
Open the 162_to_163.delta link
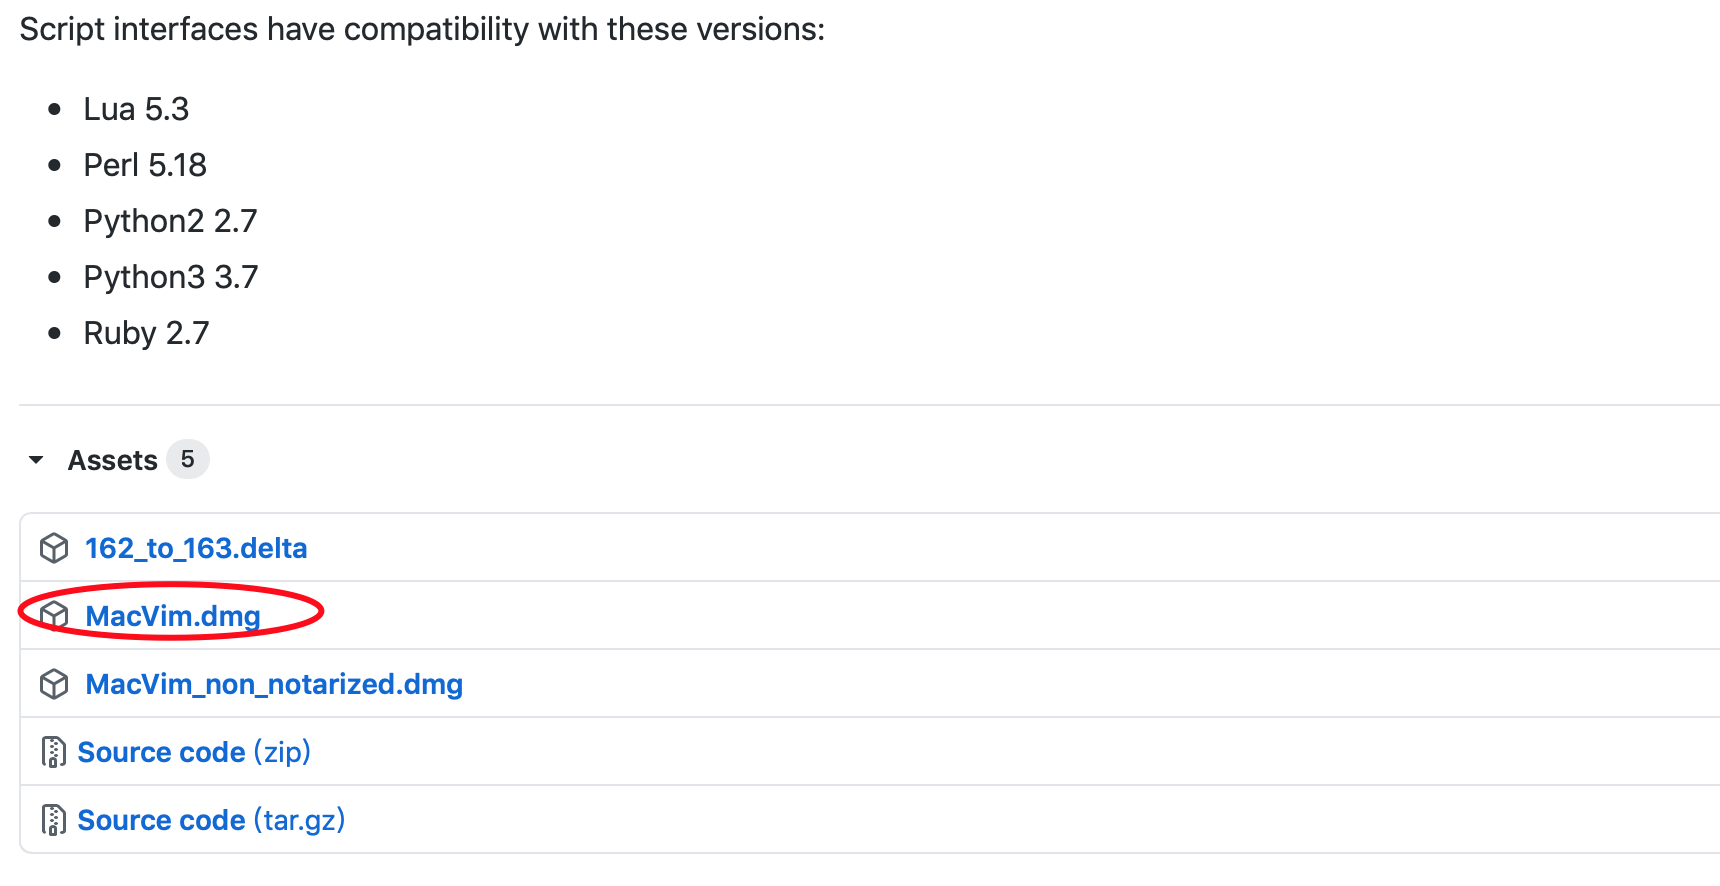click(x=196, y=548)
